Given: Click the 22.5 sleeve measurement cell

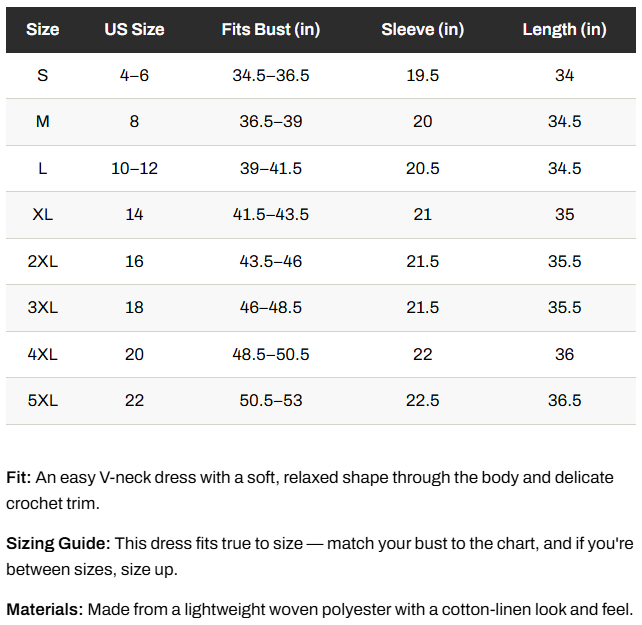Looking at the screenshot, I should [x=423, y=401].
